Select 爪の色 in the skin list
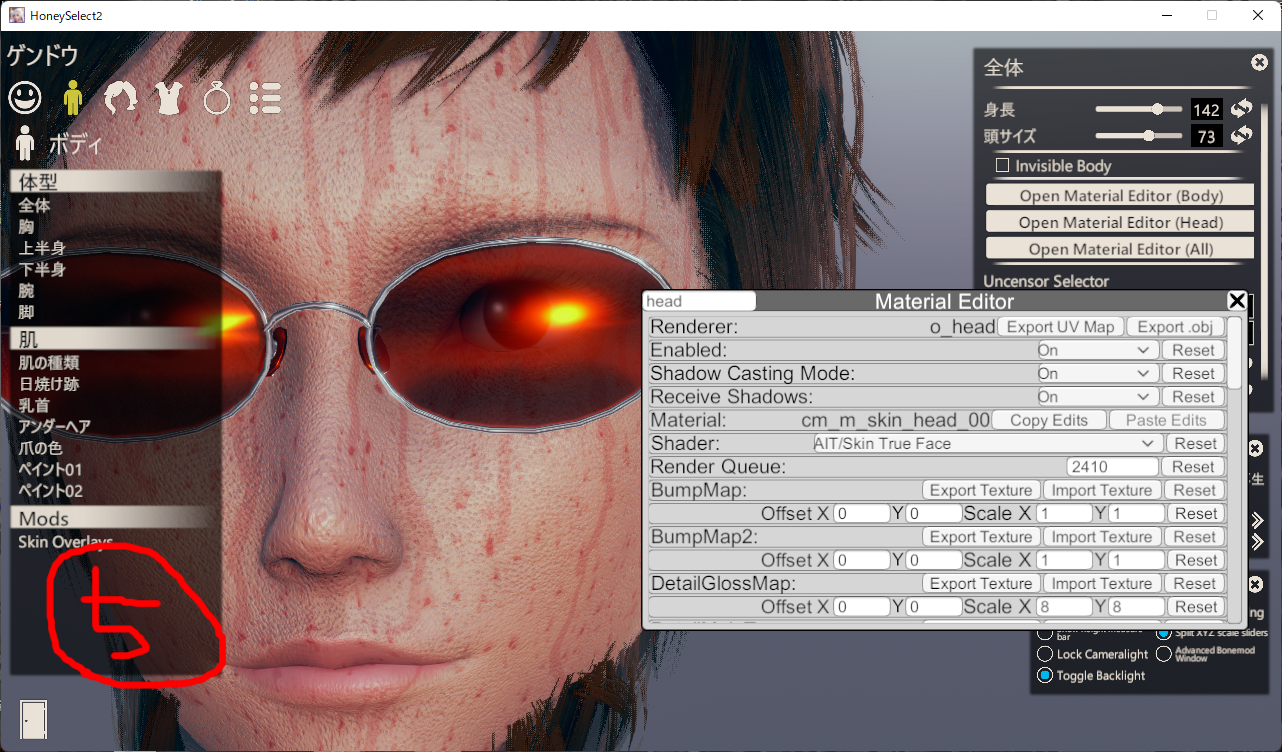1282x752 pixels. click(x=42, y=448)
